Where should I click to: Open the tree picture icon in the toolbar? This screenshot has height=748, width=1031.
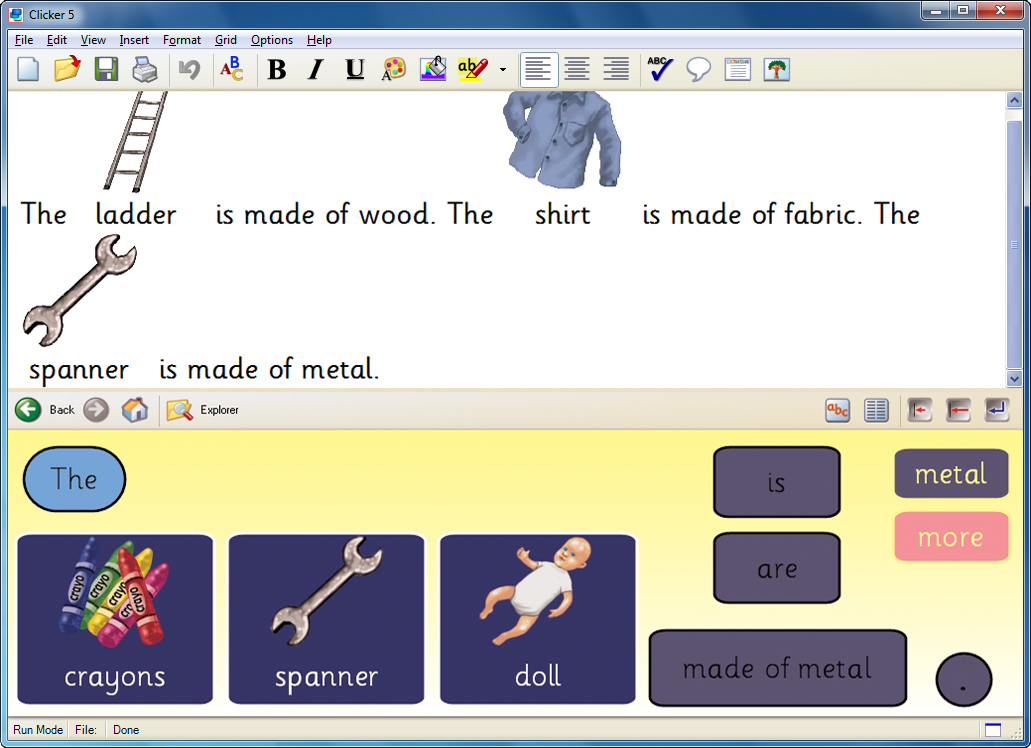click(777, 69)
